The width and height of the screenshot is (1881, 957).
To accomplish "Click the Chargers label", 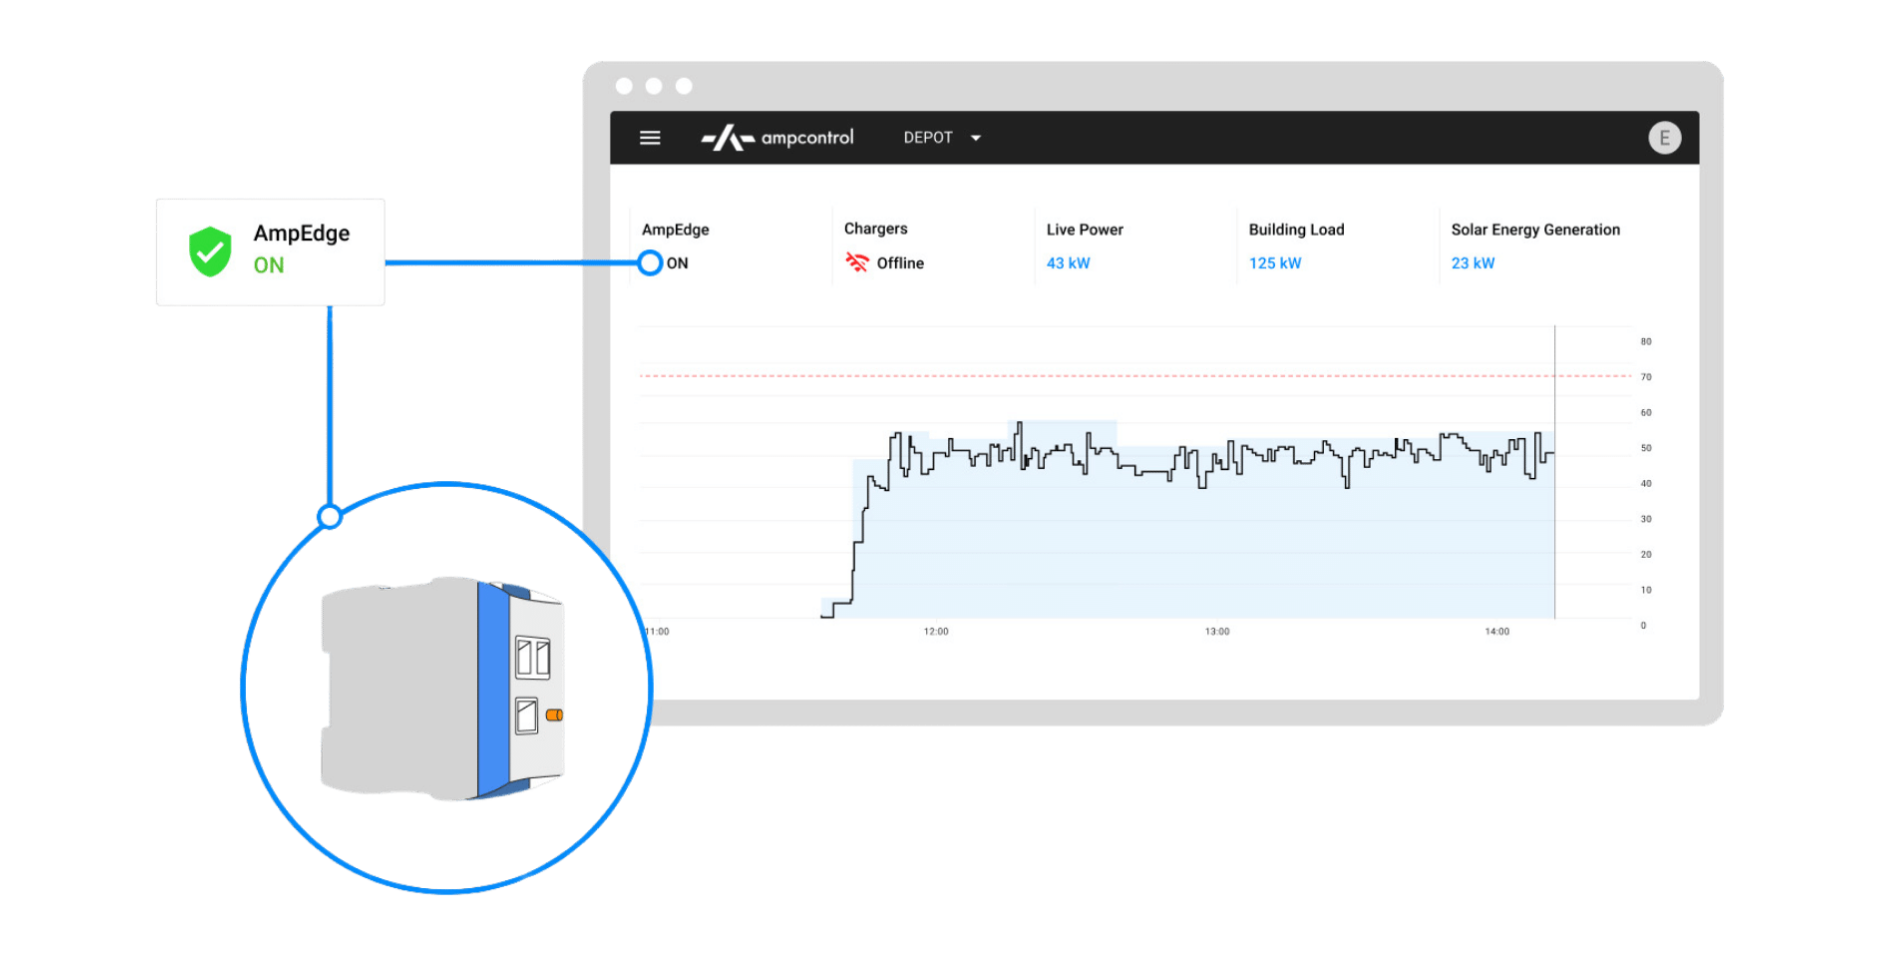I will point(876,228).
